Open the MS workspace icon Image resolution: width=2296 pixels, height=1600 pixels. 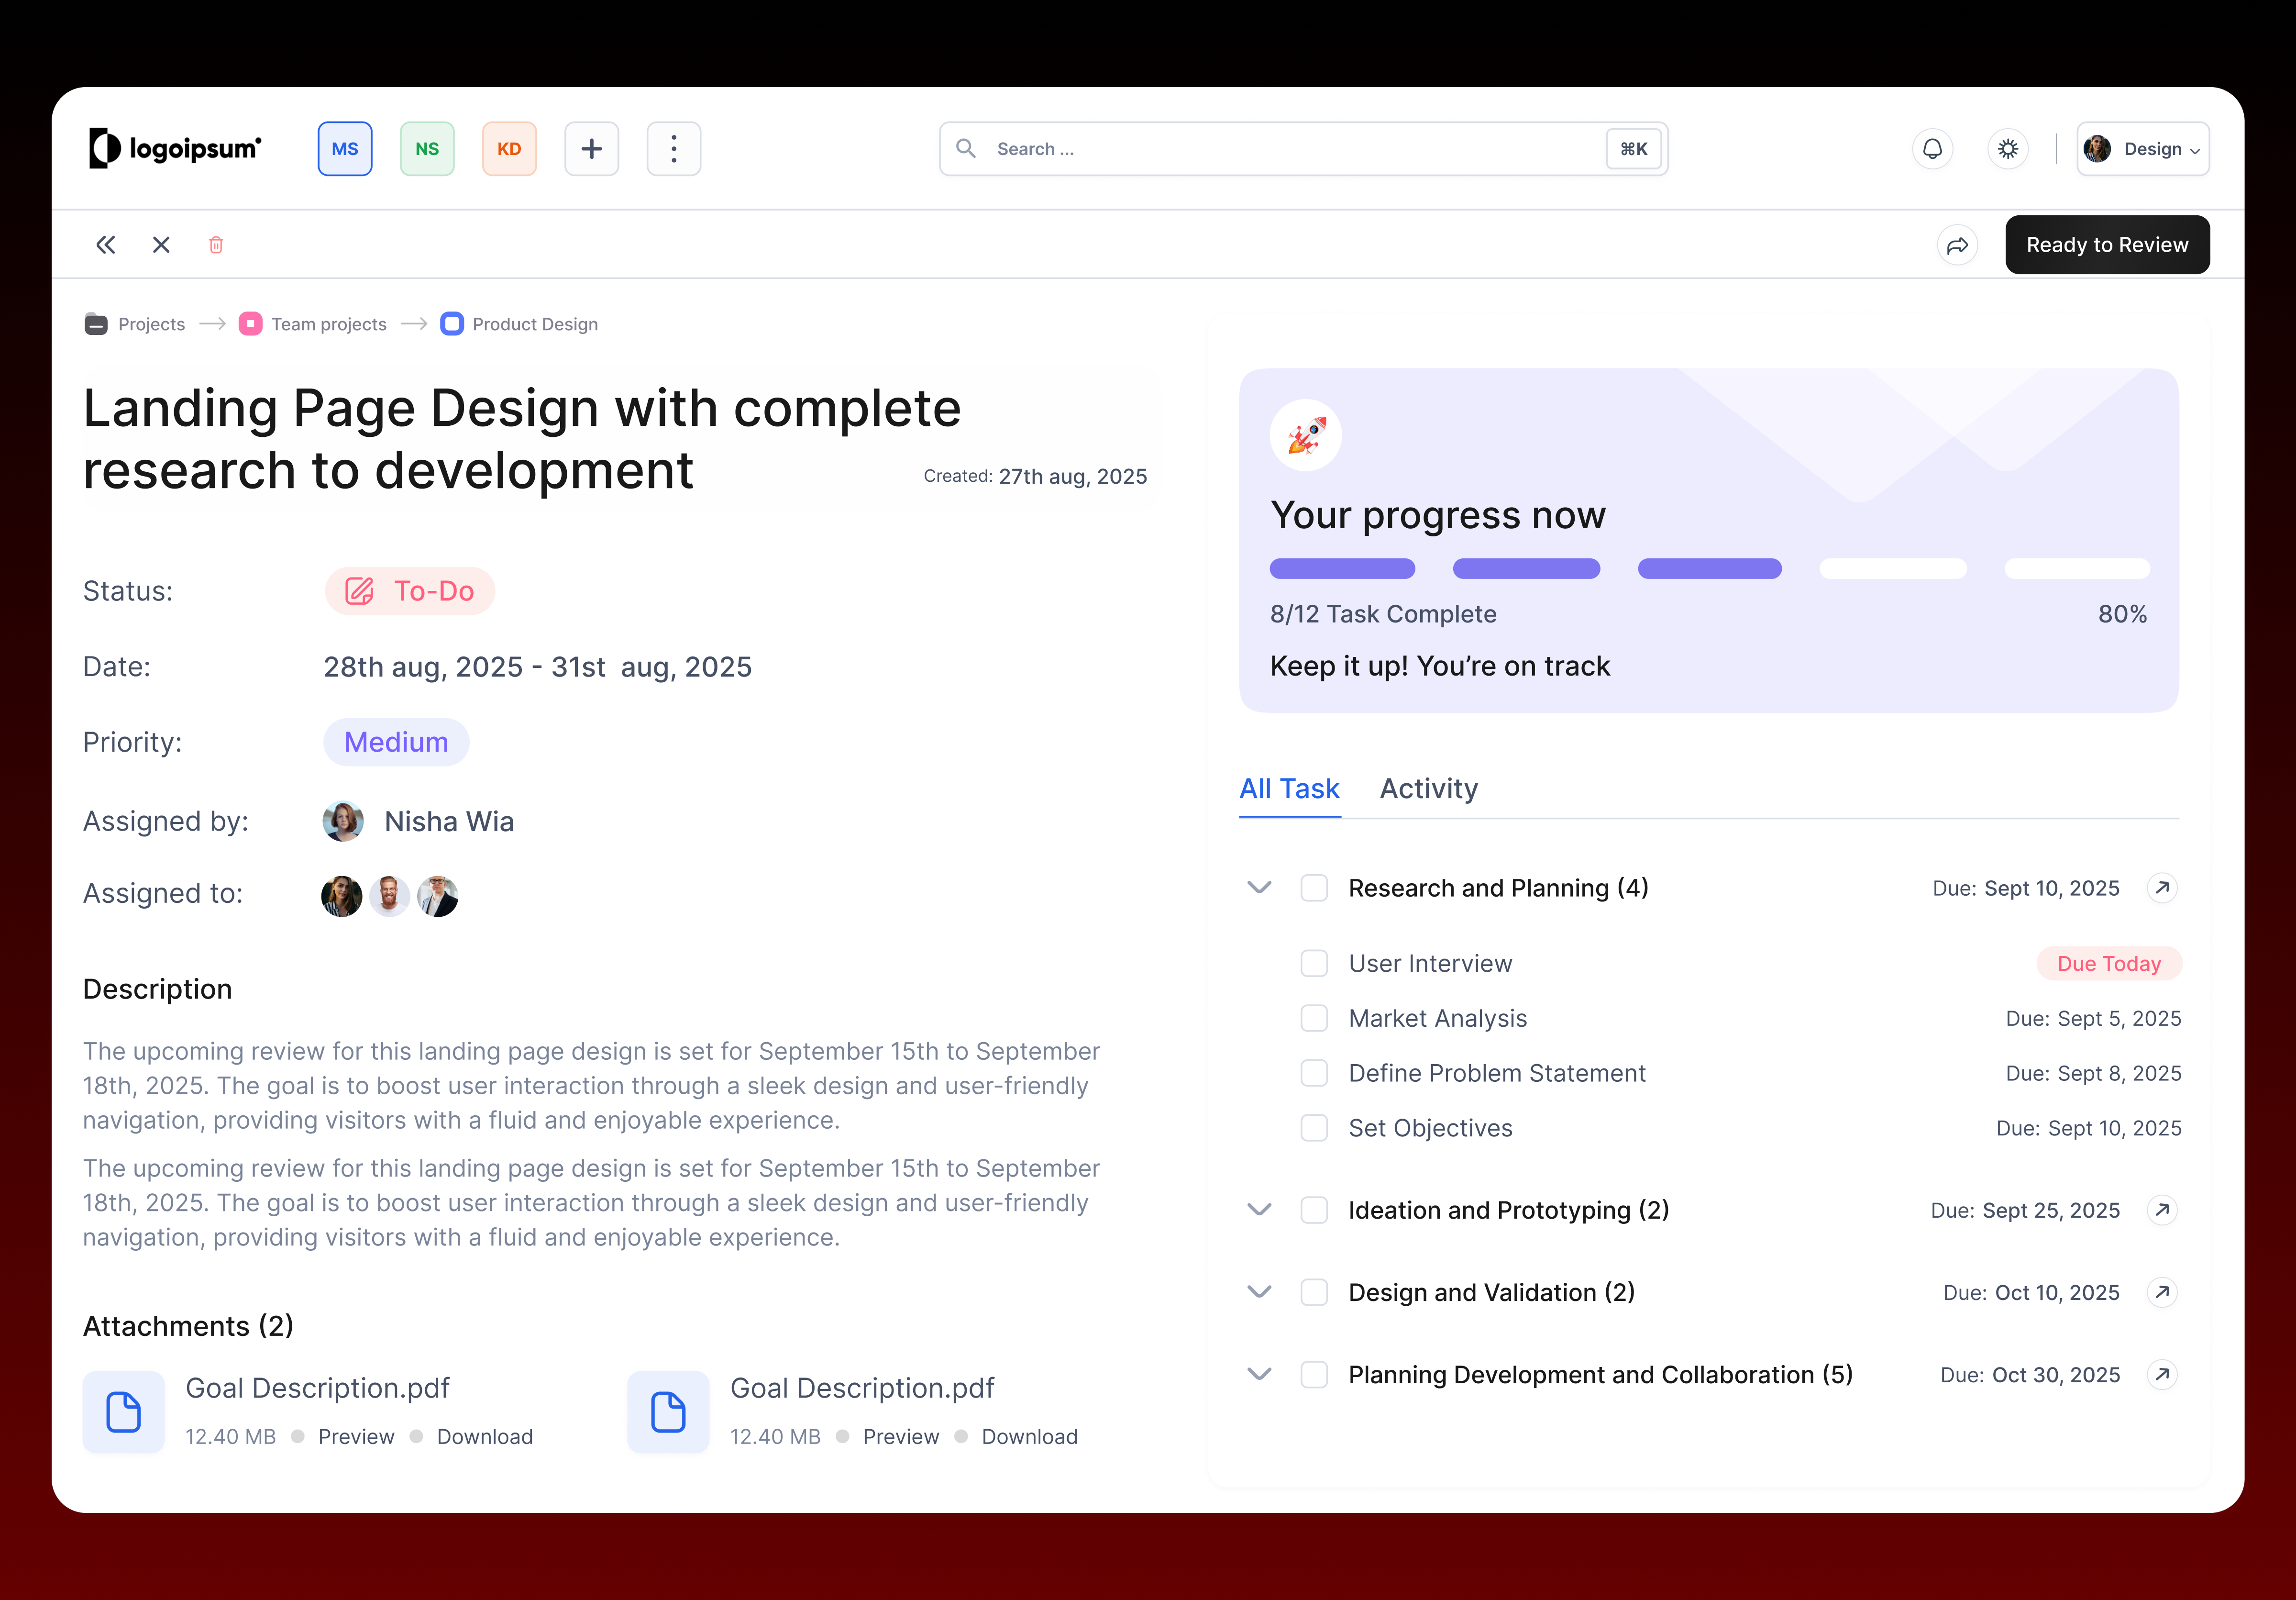[x=344, y=148]
